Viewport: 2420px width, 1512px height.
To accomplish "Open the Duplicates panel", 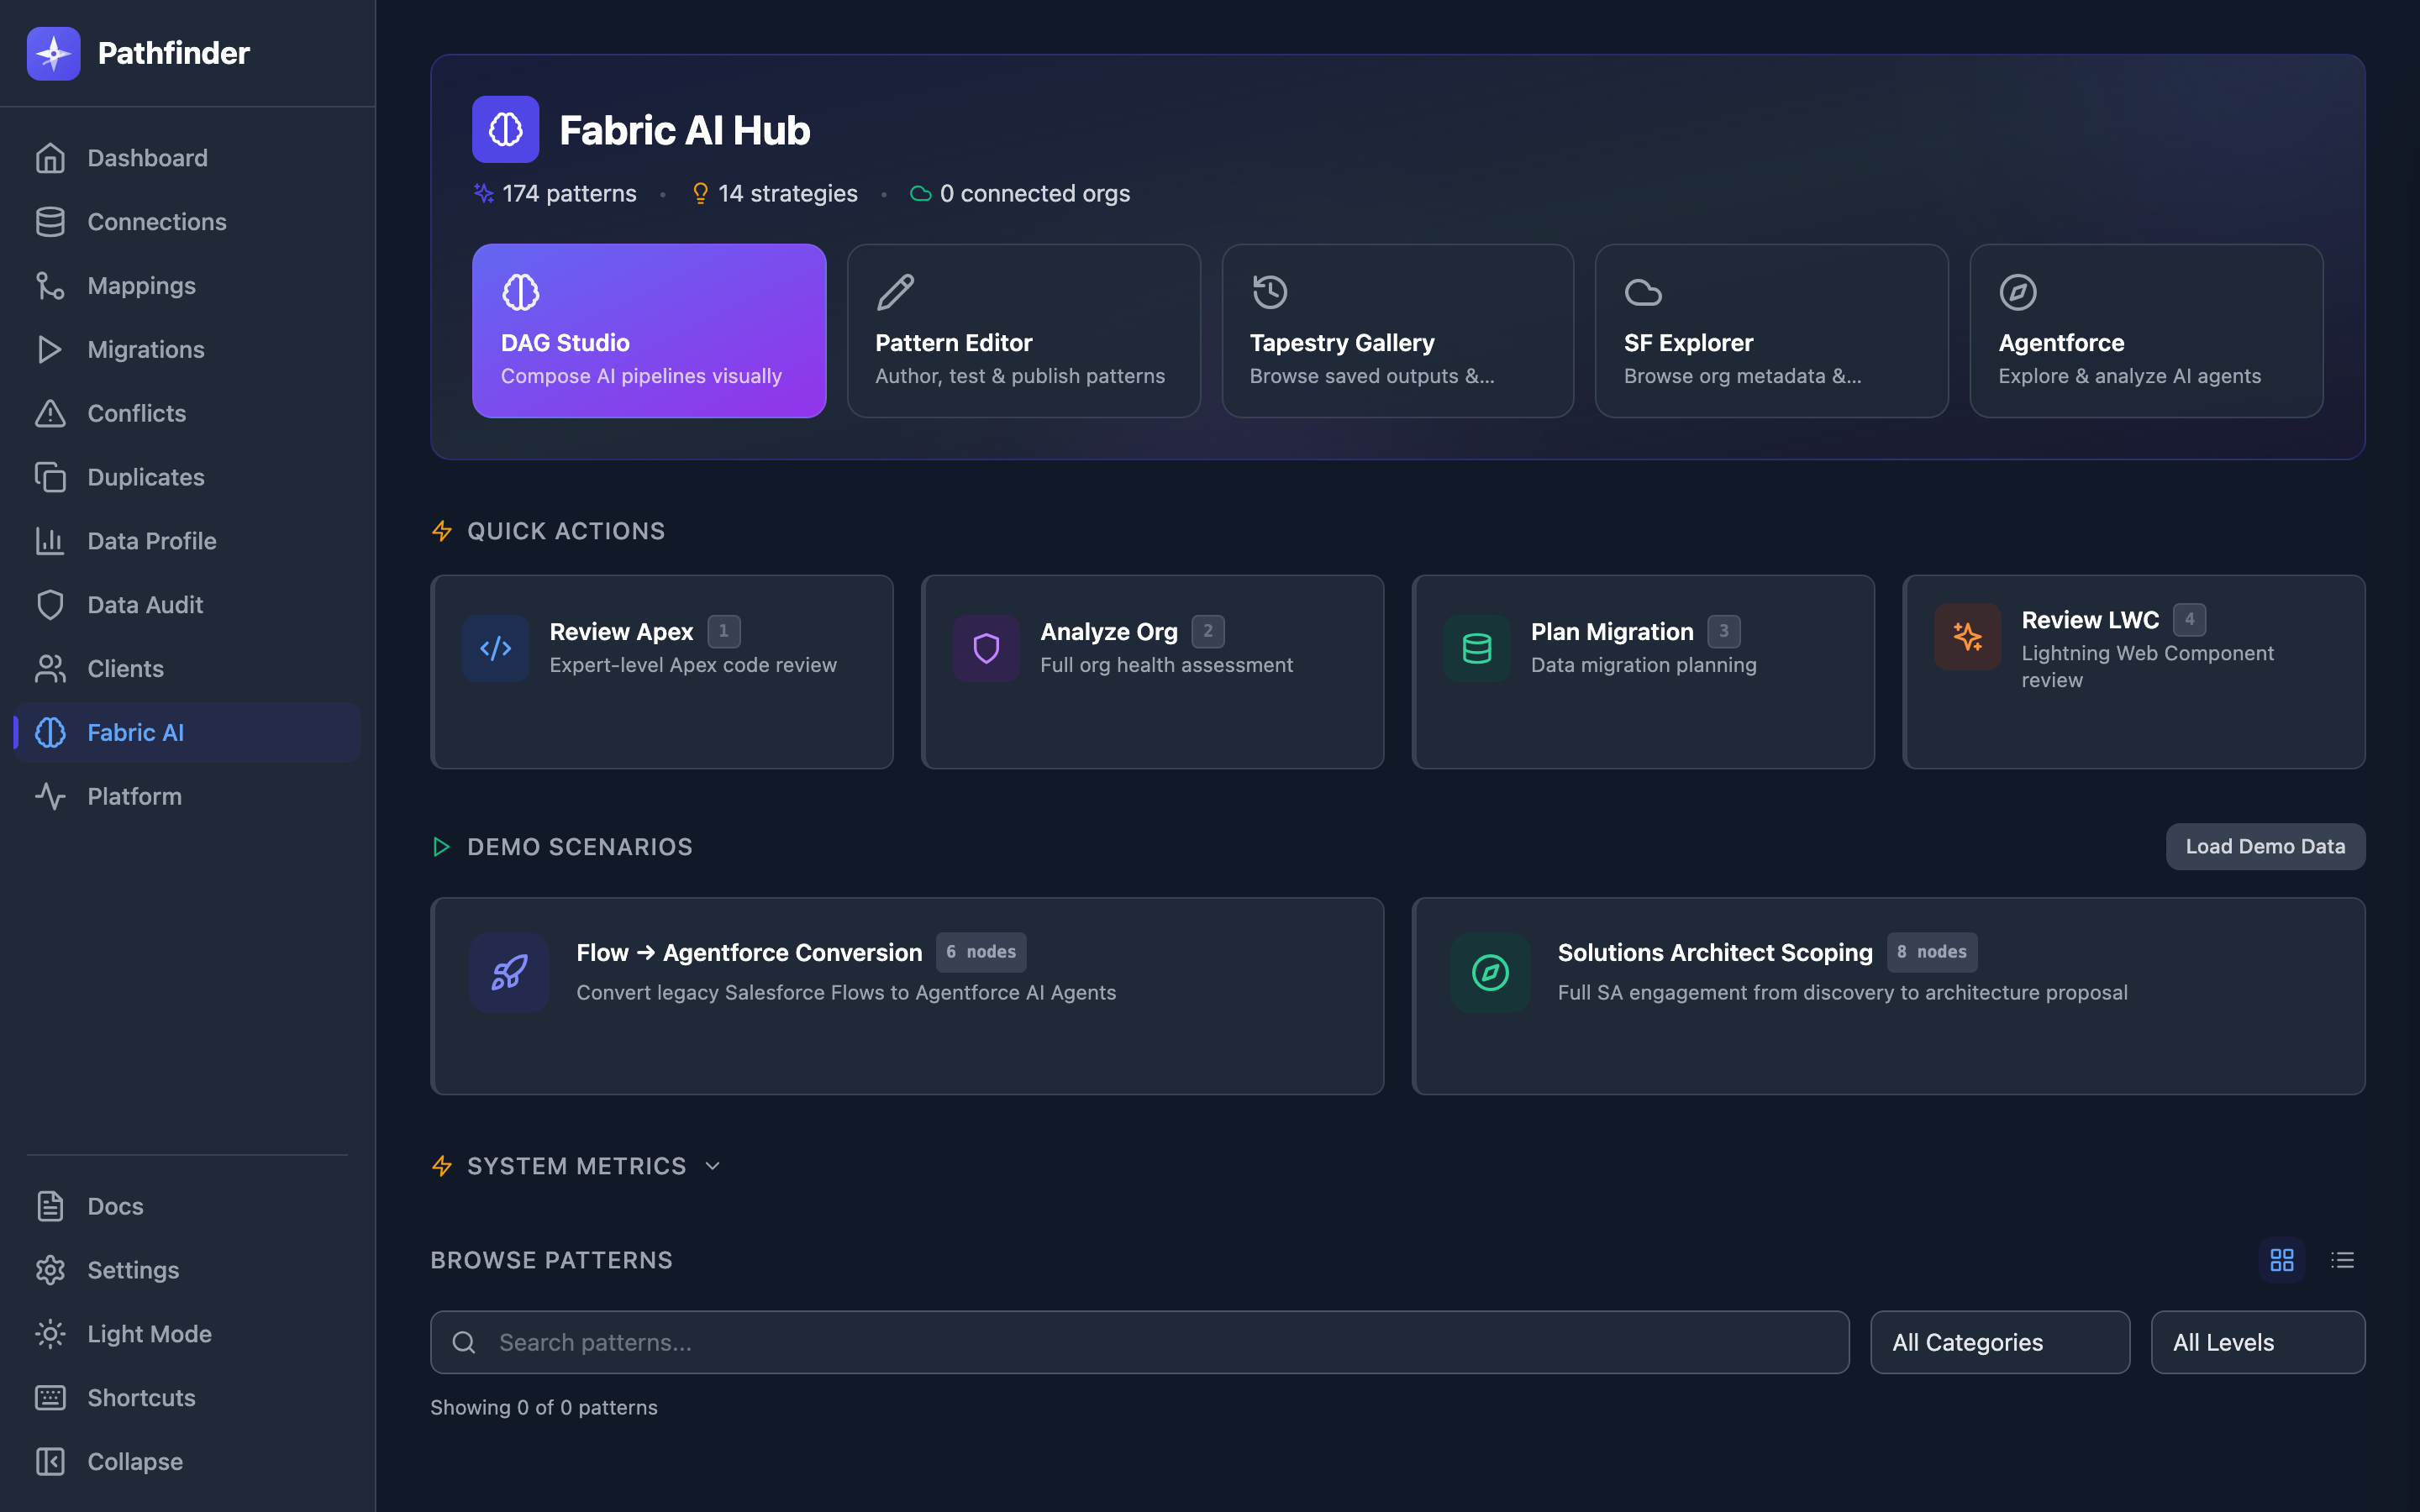I will (x=145, y=477).
